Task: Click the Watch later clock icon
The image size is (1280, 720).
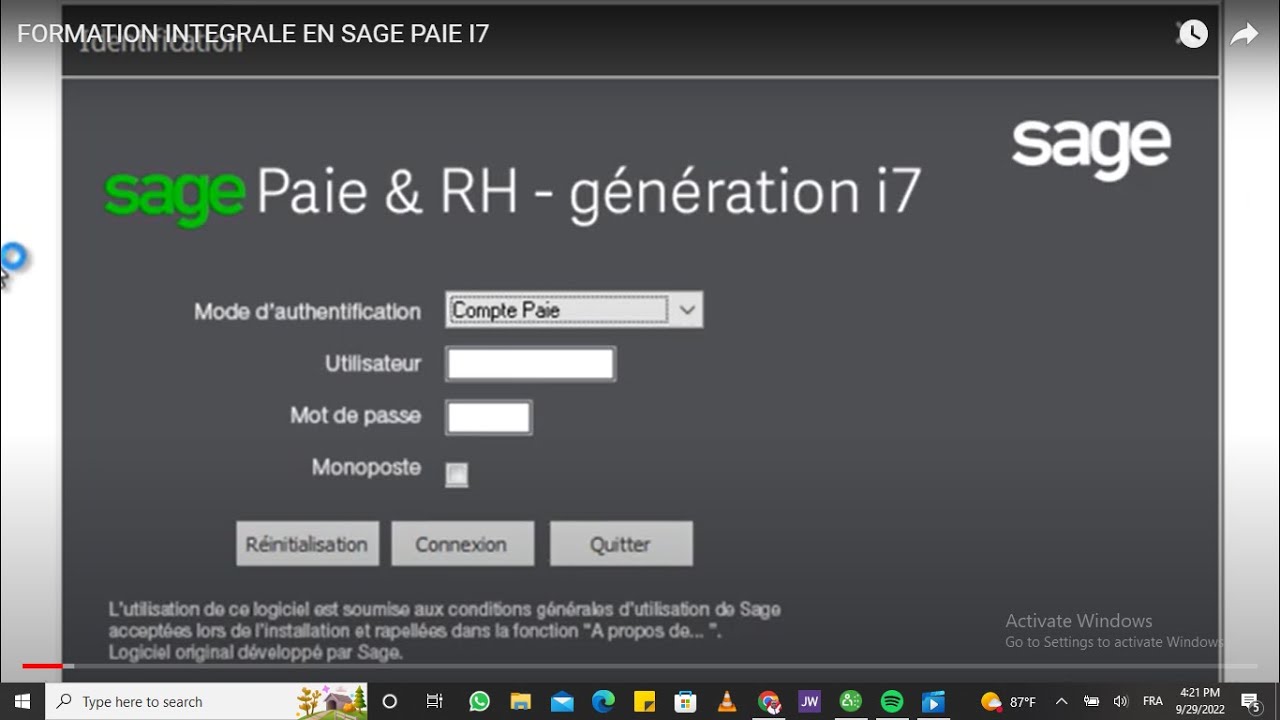Action: pyautogui.click(x=1193, y=34)
